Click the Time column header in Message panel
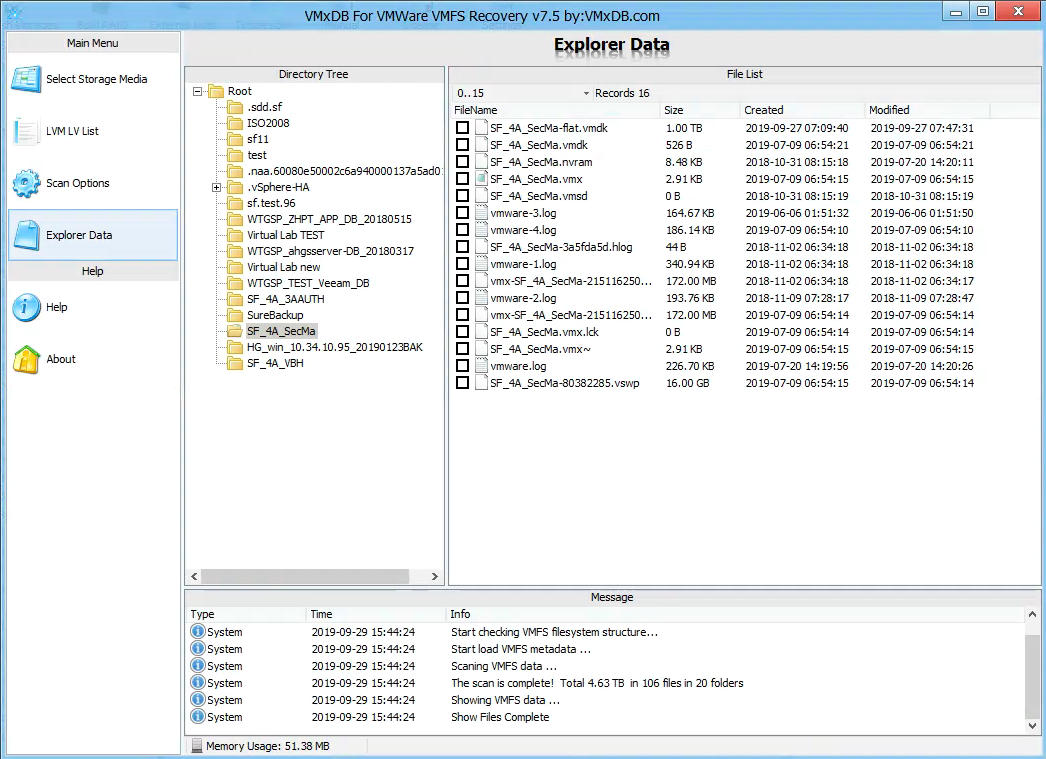The image size is (1046, 759). (x=376, y=614)
